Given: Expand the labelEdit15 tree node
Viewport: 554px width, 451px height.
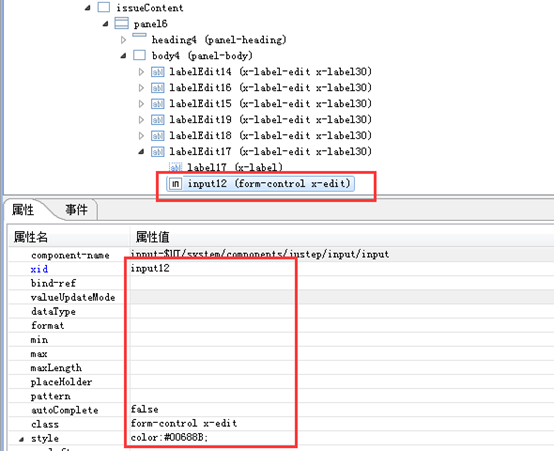Looking at the screenshot, I should pyautogui.click(x=141, y=104).
